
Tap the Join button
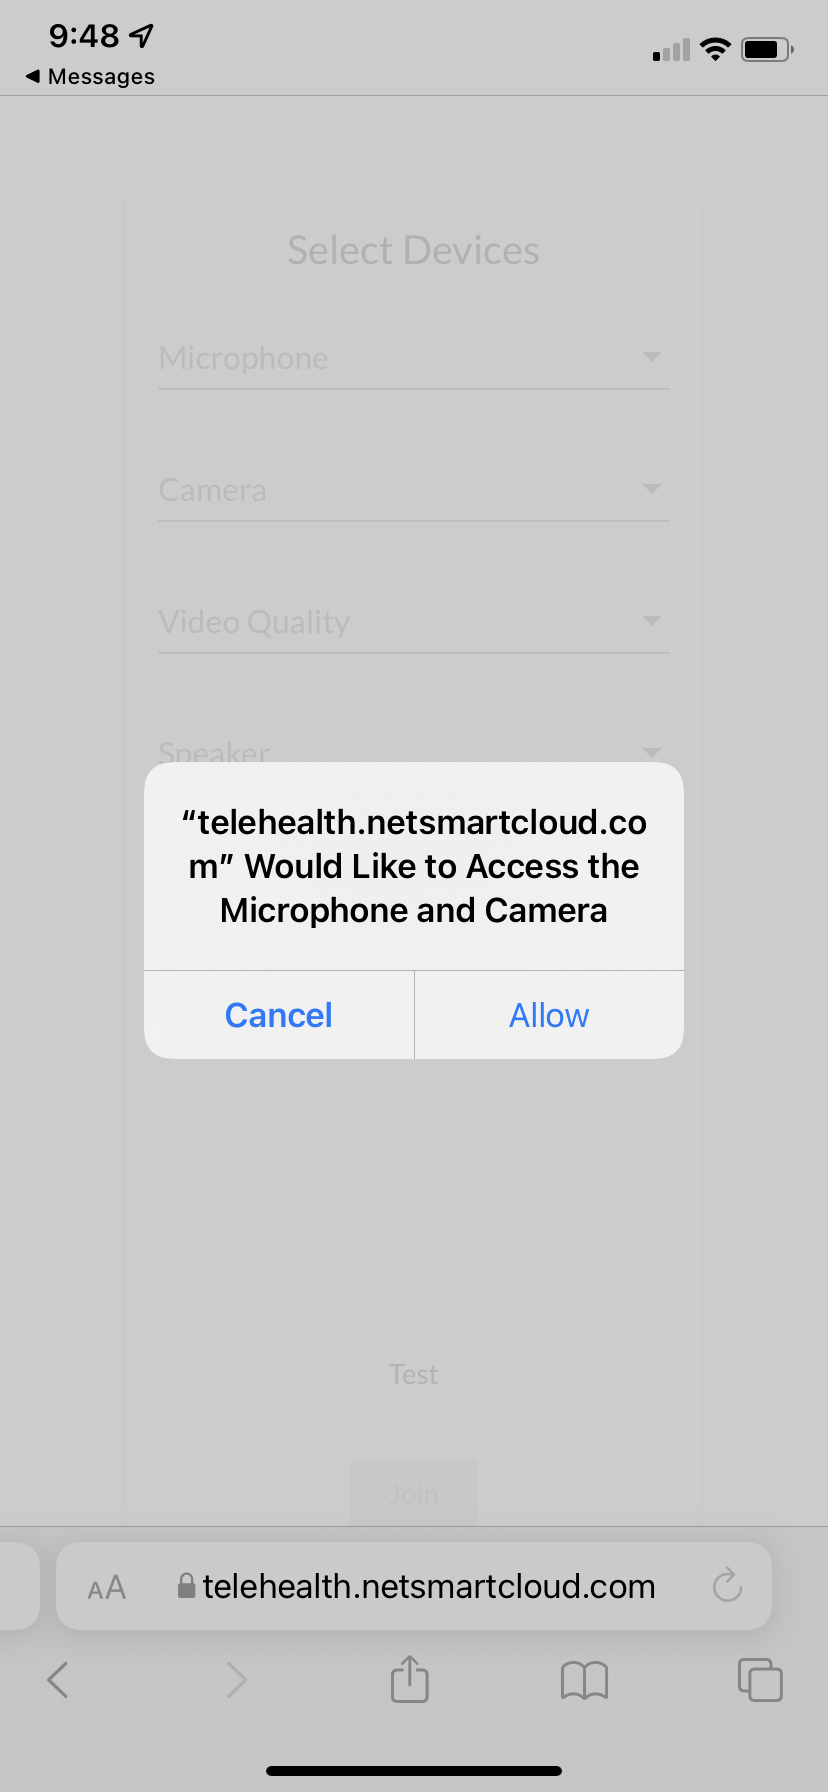coord(414,1493)
